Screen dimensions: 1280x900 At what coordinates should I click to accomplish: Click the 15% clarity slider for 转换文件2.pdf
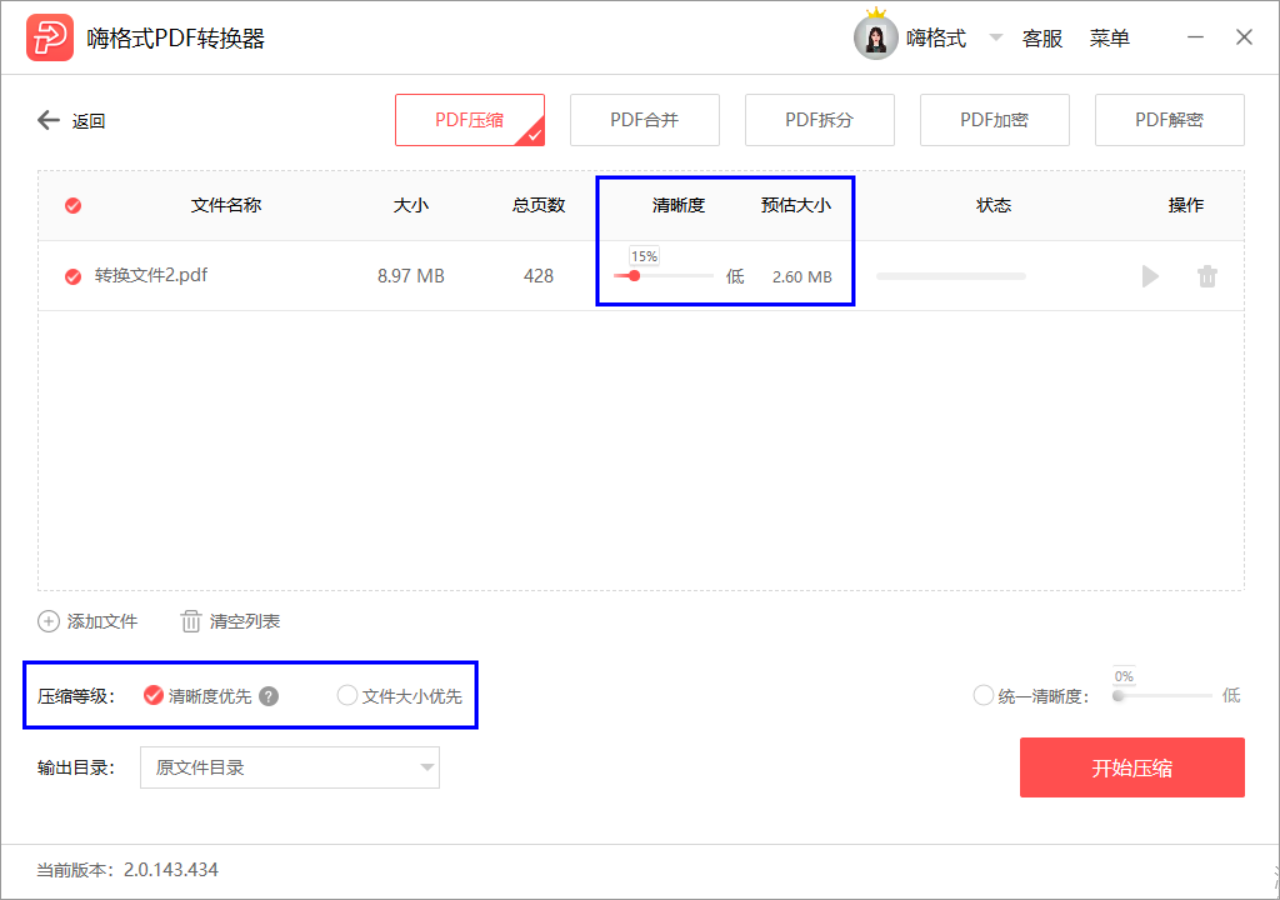(663, 275)
